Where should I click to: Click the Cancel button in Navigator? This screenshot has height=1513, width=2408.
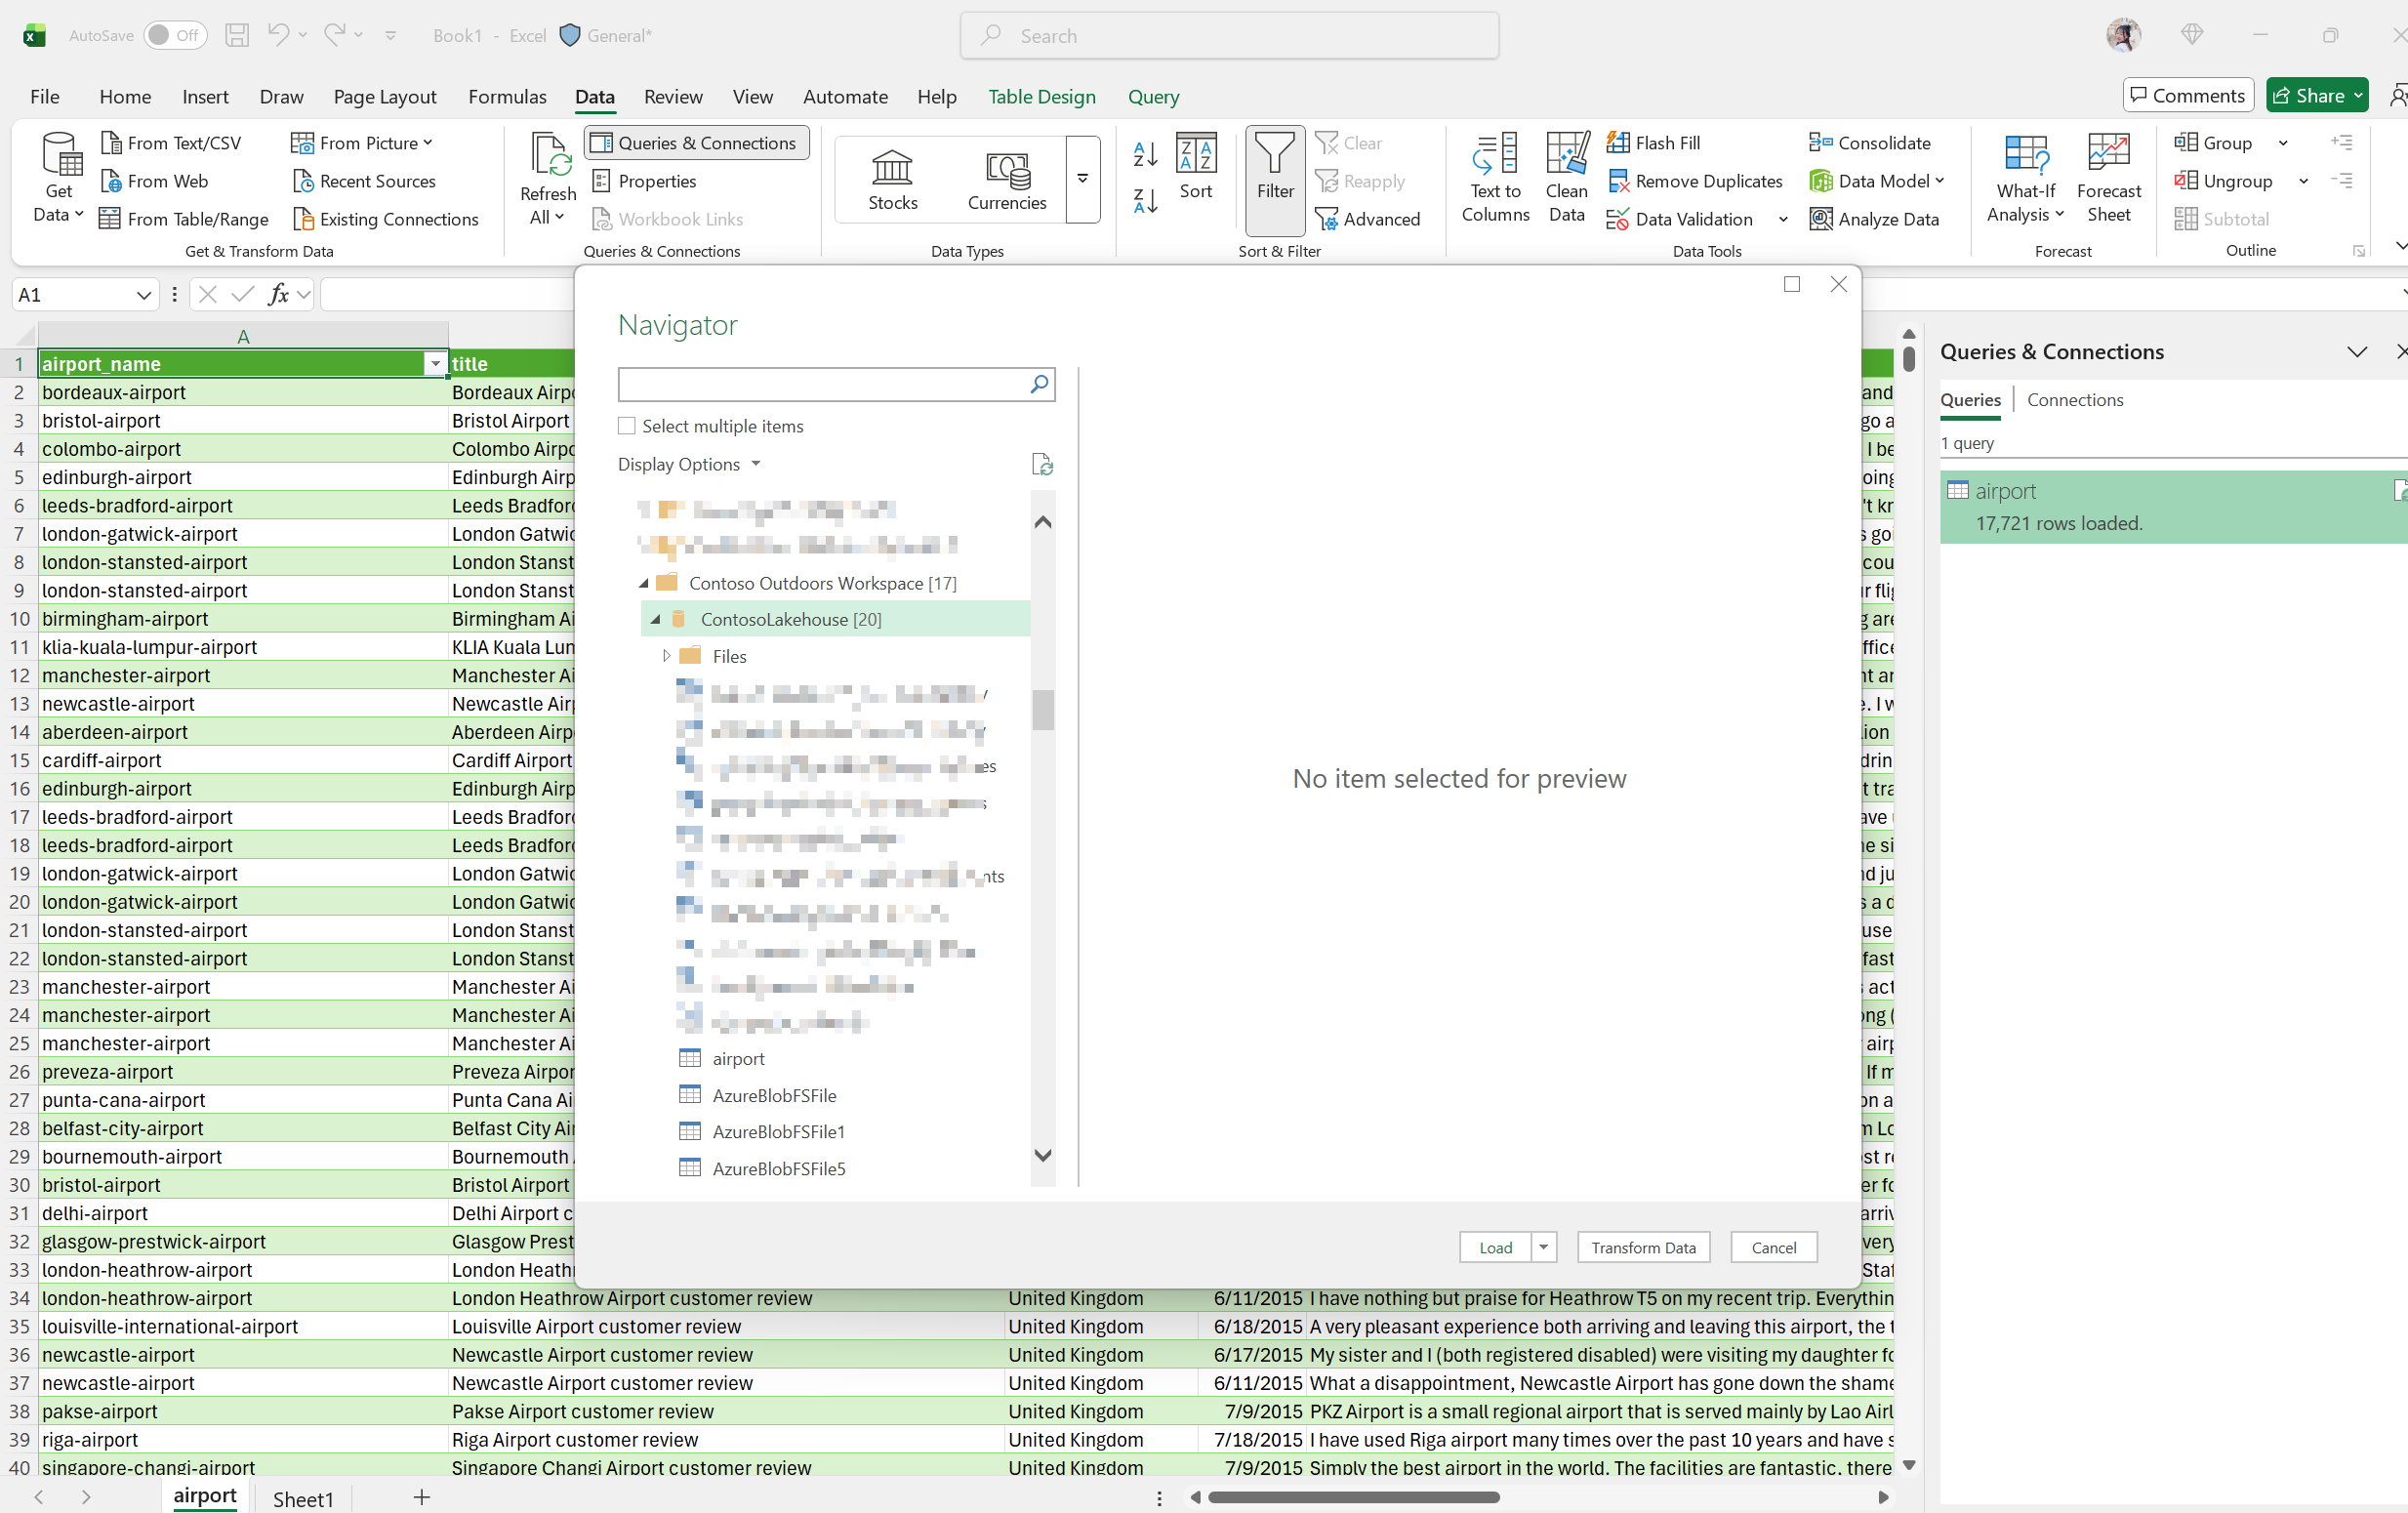pyautogui.click(x=1773, y=1247)
